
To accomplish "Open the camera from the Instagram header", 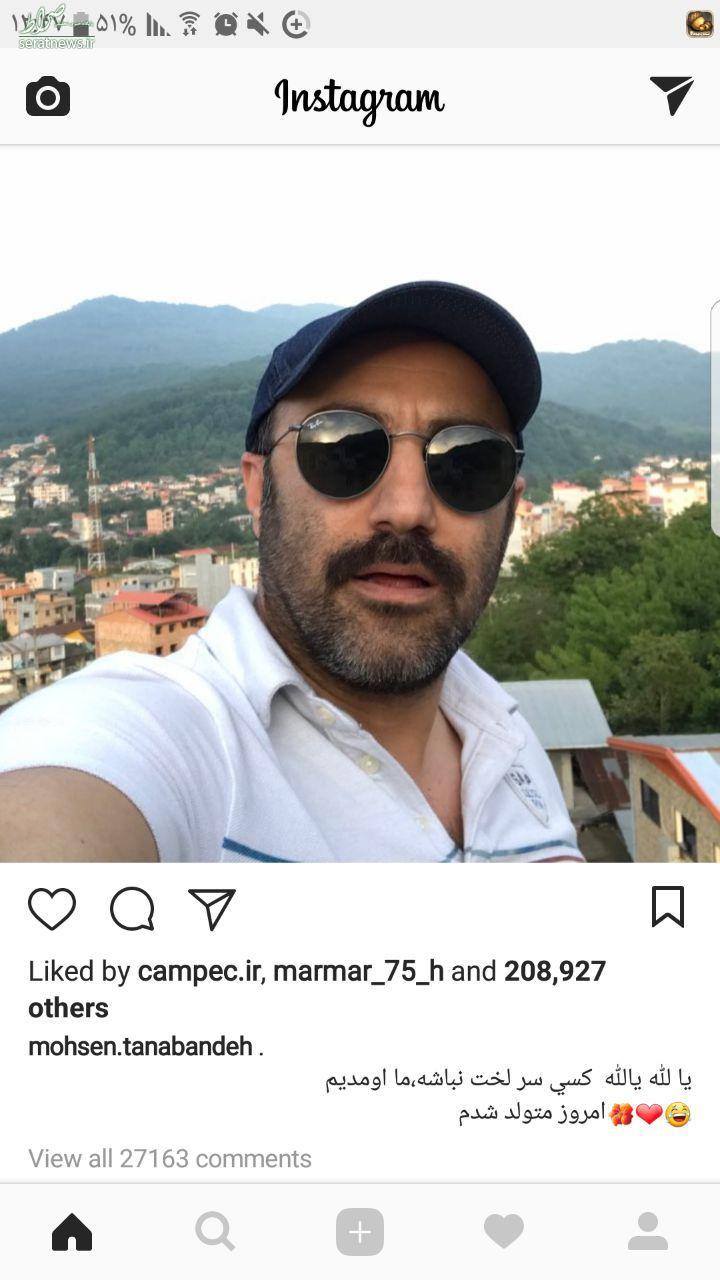I will click(x=48, y=97).
